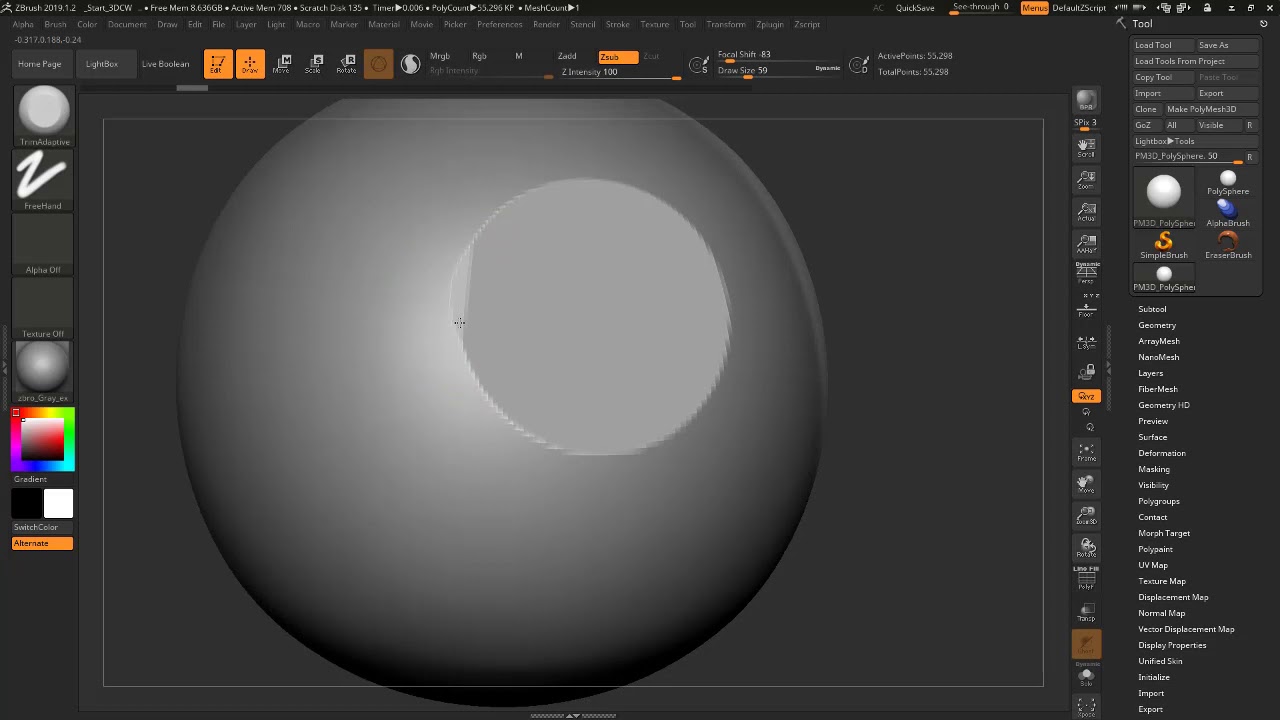Select the PolySphere tool icon

click(x=1228, y=181)
